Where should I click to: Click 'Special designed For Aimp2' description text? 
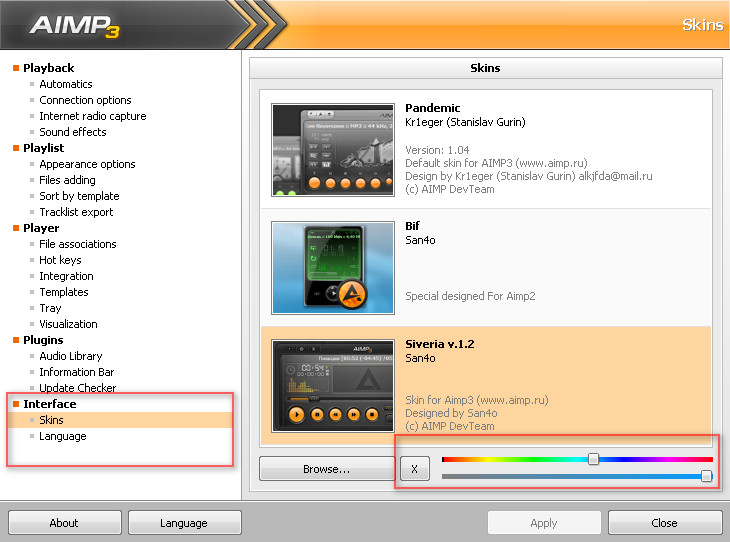click(470, 296)
